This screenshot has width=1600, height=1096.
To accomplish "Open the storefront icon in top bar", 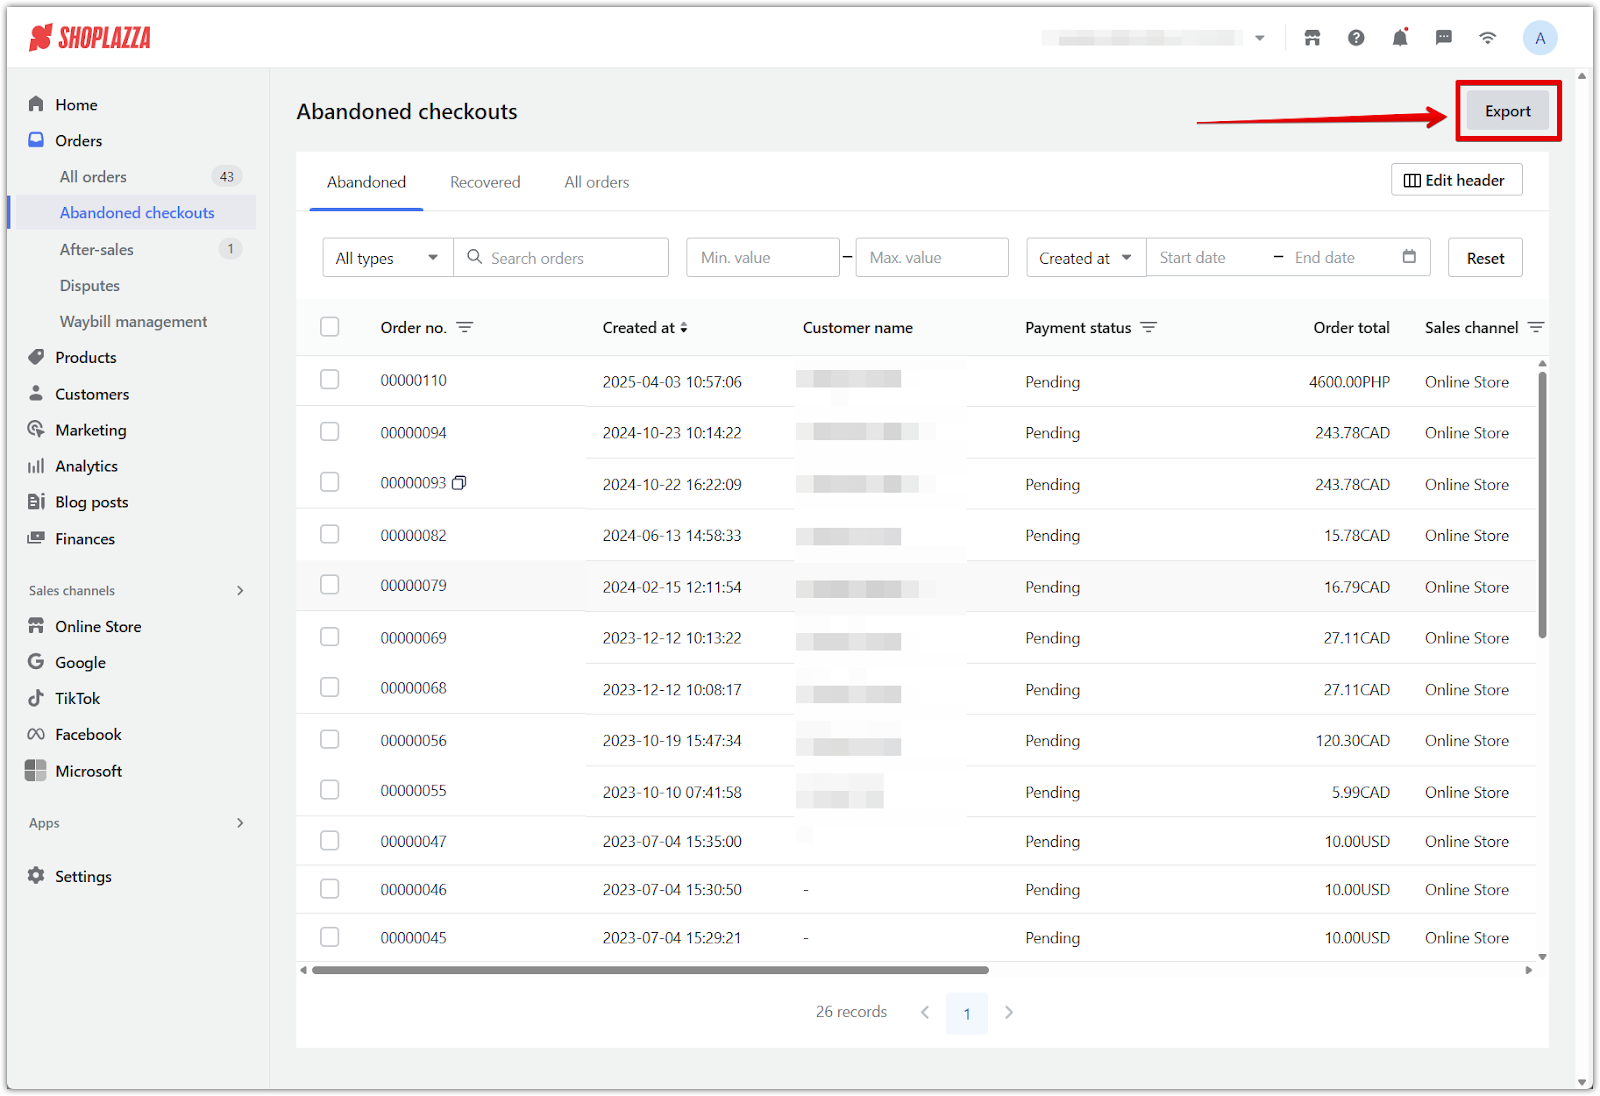I will [x=1312, y=38].
